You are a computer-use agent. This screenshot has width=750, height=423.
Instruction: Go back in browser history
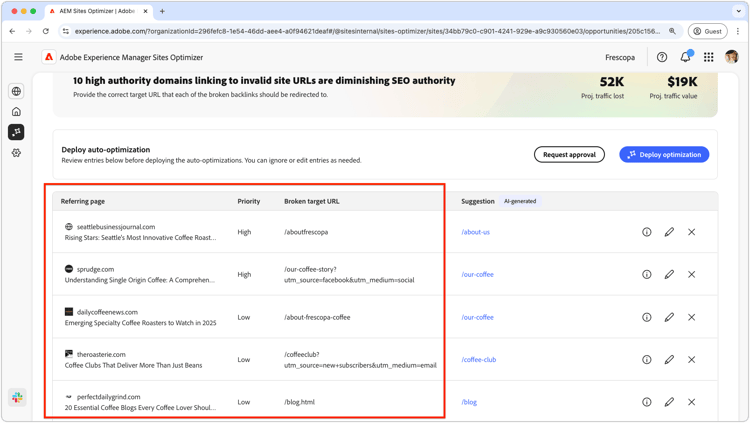click(12, 31)
